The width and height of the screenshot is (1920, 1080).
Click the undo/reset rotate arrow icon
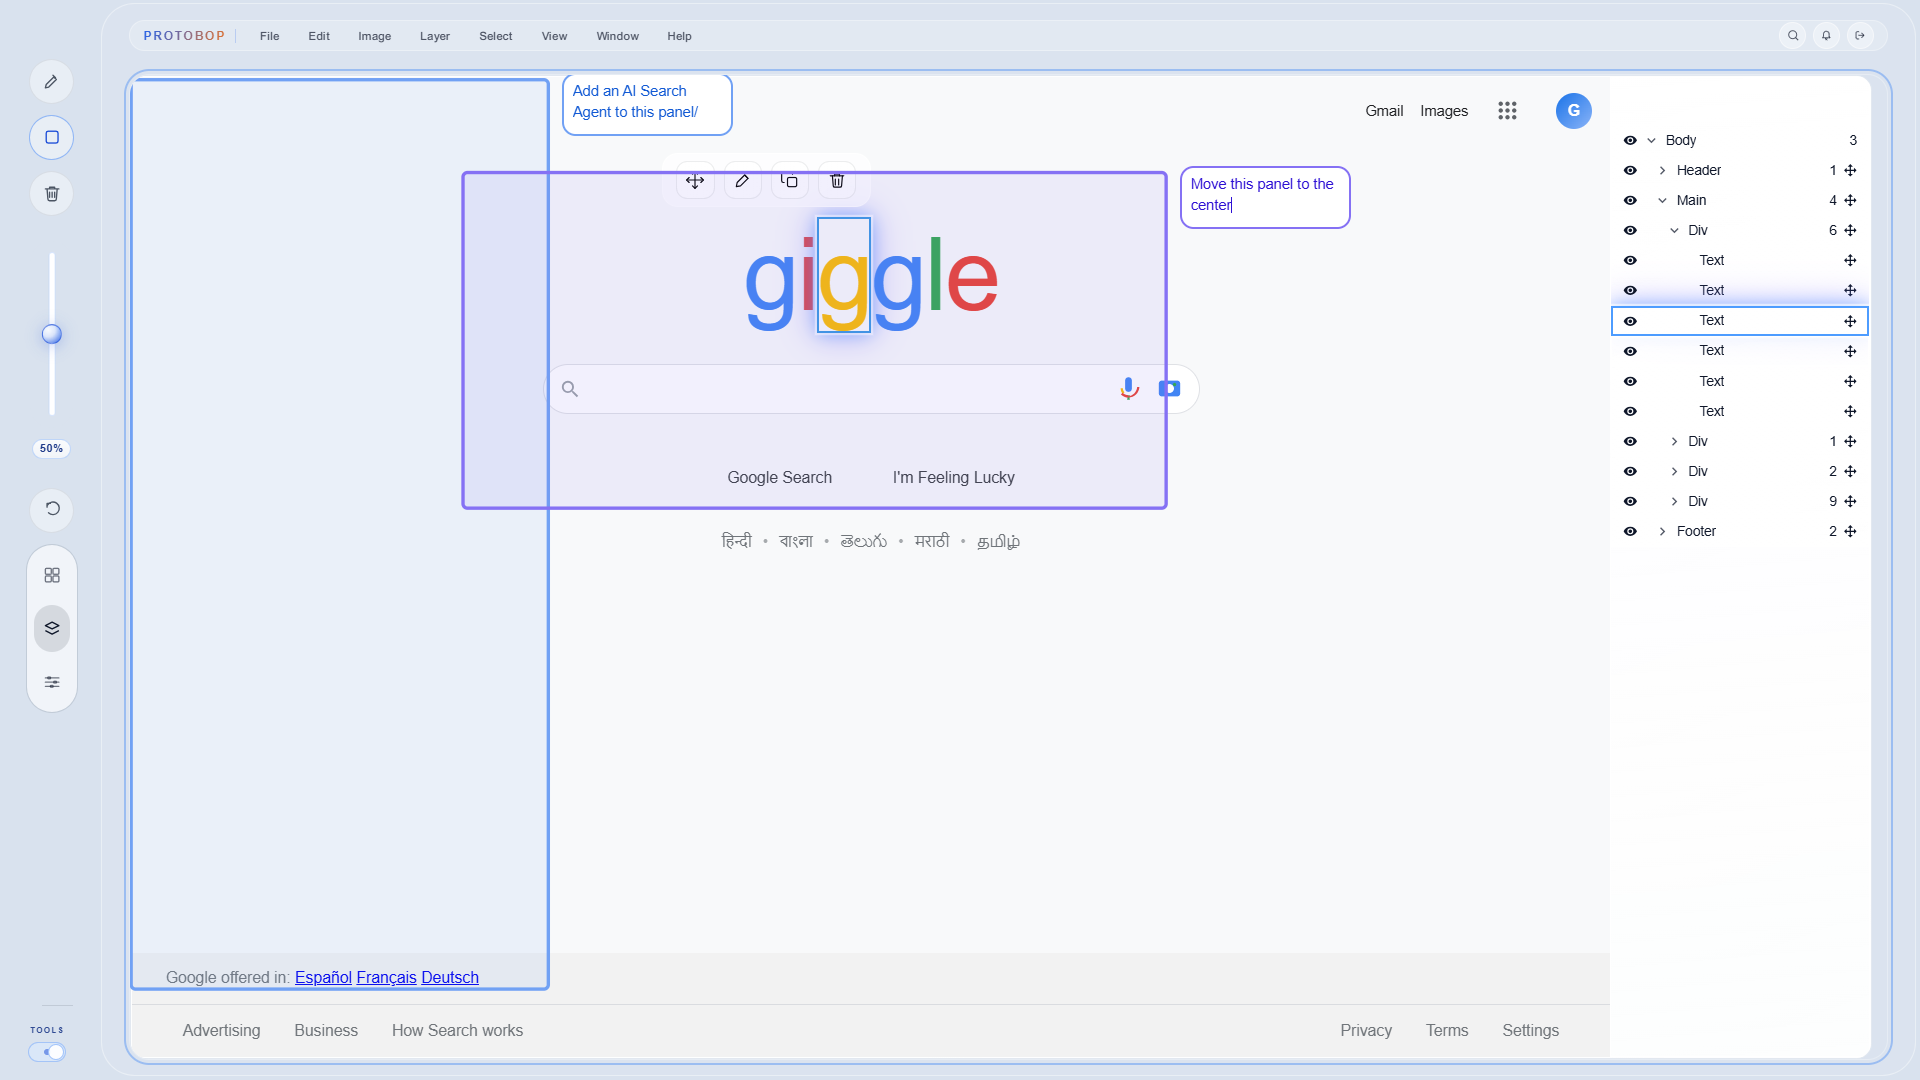[52, 509]
